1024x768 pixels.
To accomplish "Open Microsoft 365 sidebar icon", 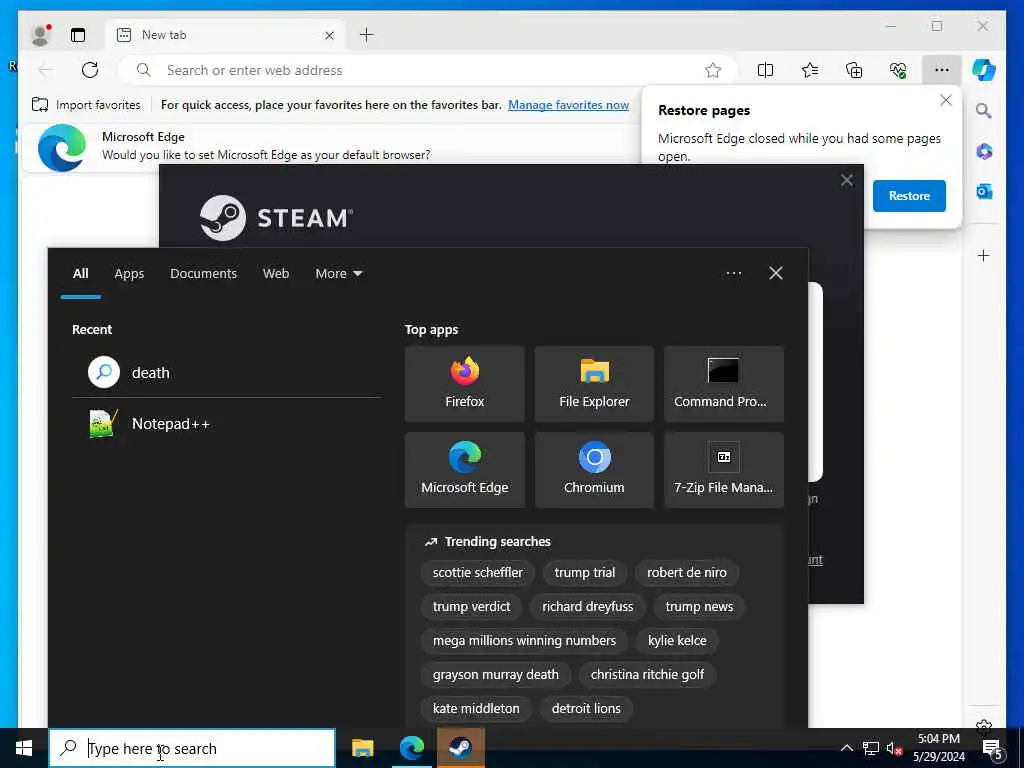I will pos(984,152).
